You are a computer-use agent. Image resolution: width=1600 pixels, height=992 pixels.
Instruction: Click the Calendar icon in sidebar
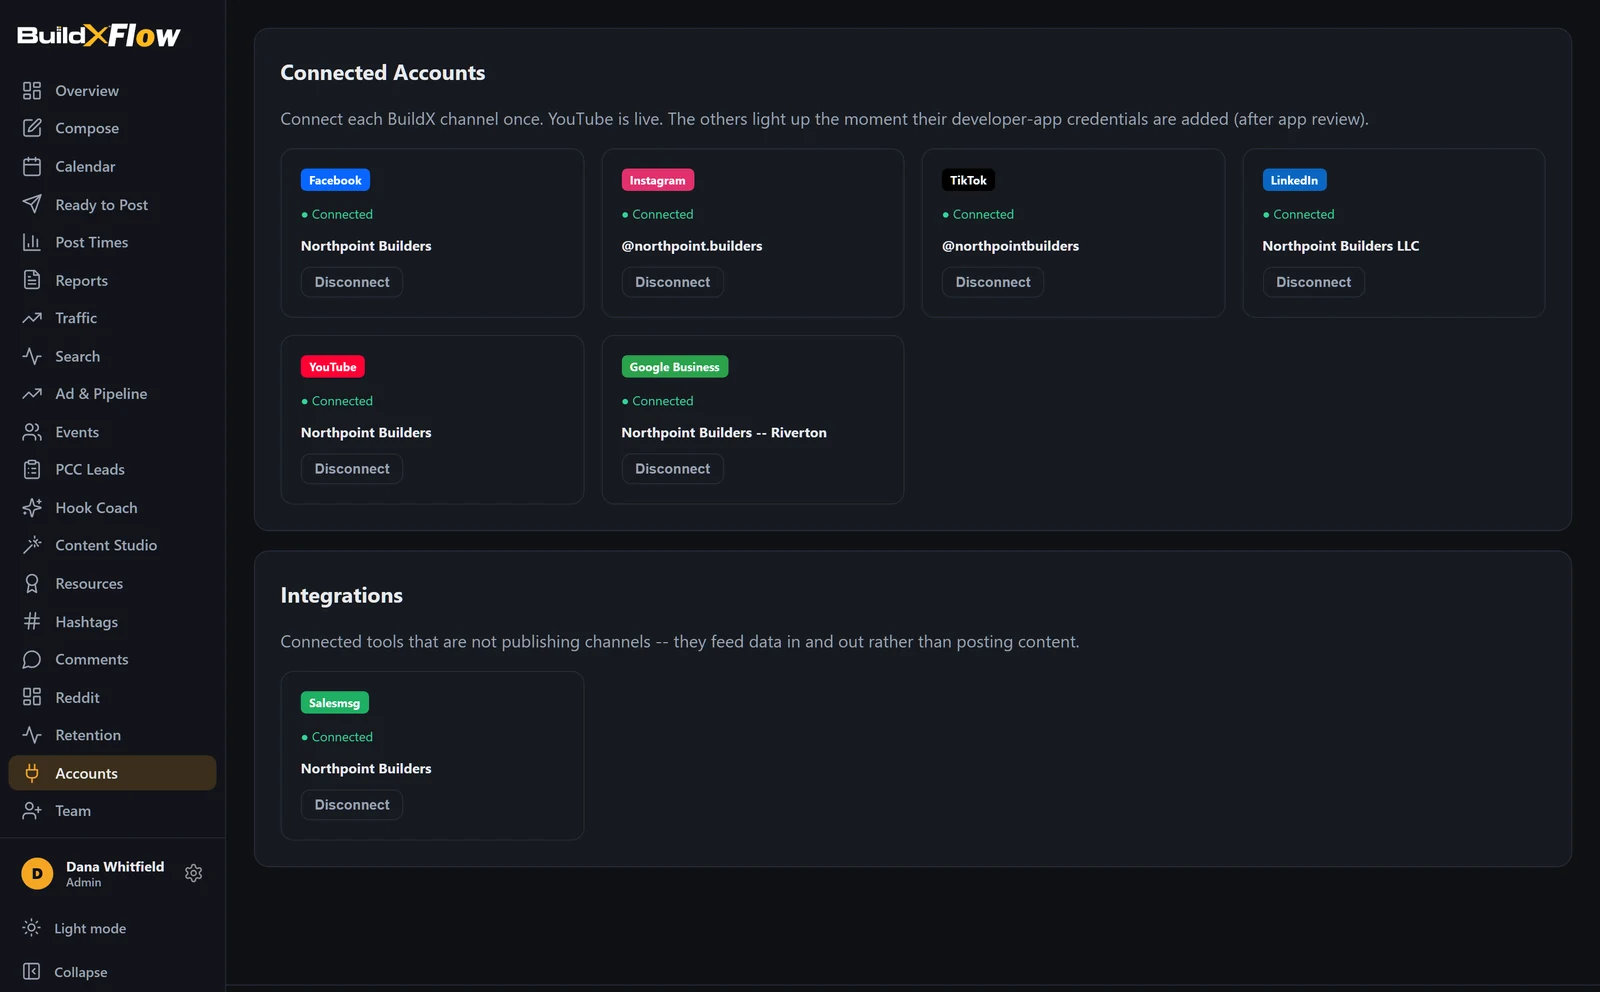pos(32,166)
